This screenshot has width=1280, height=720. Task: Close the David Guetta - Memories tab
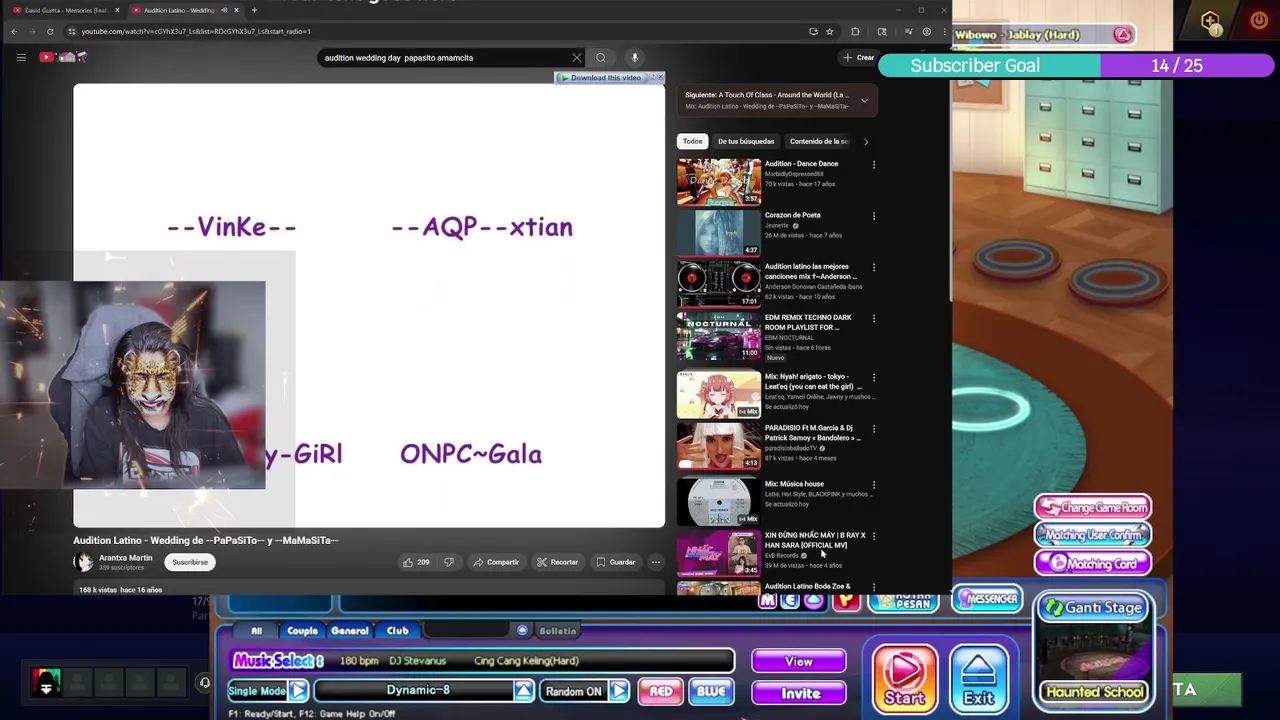click(117, 10)
